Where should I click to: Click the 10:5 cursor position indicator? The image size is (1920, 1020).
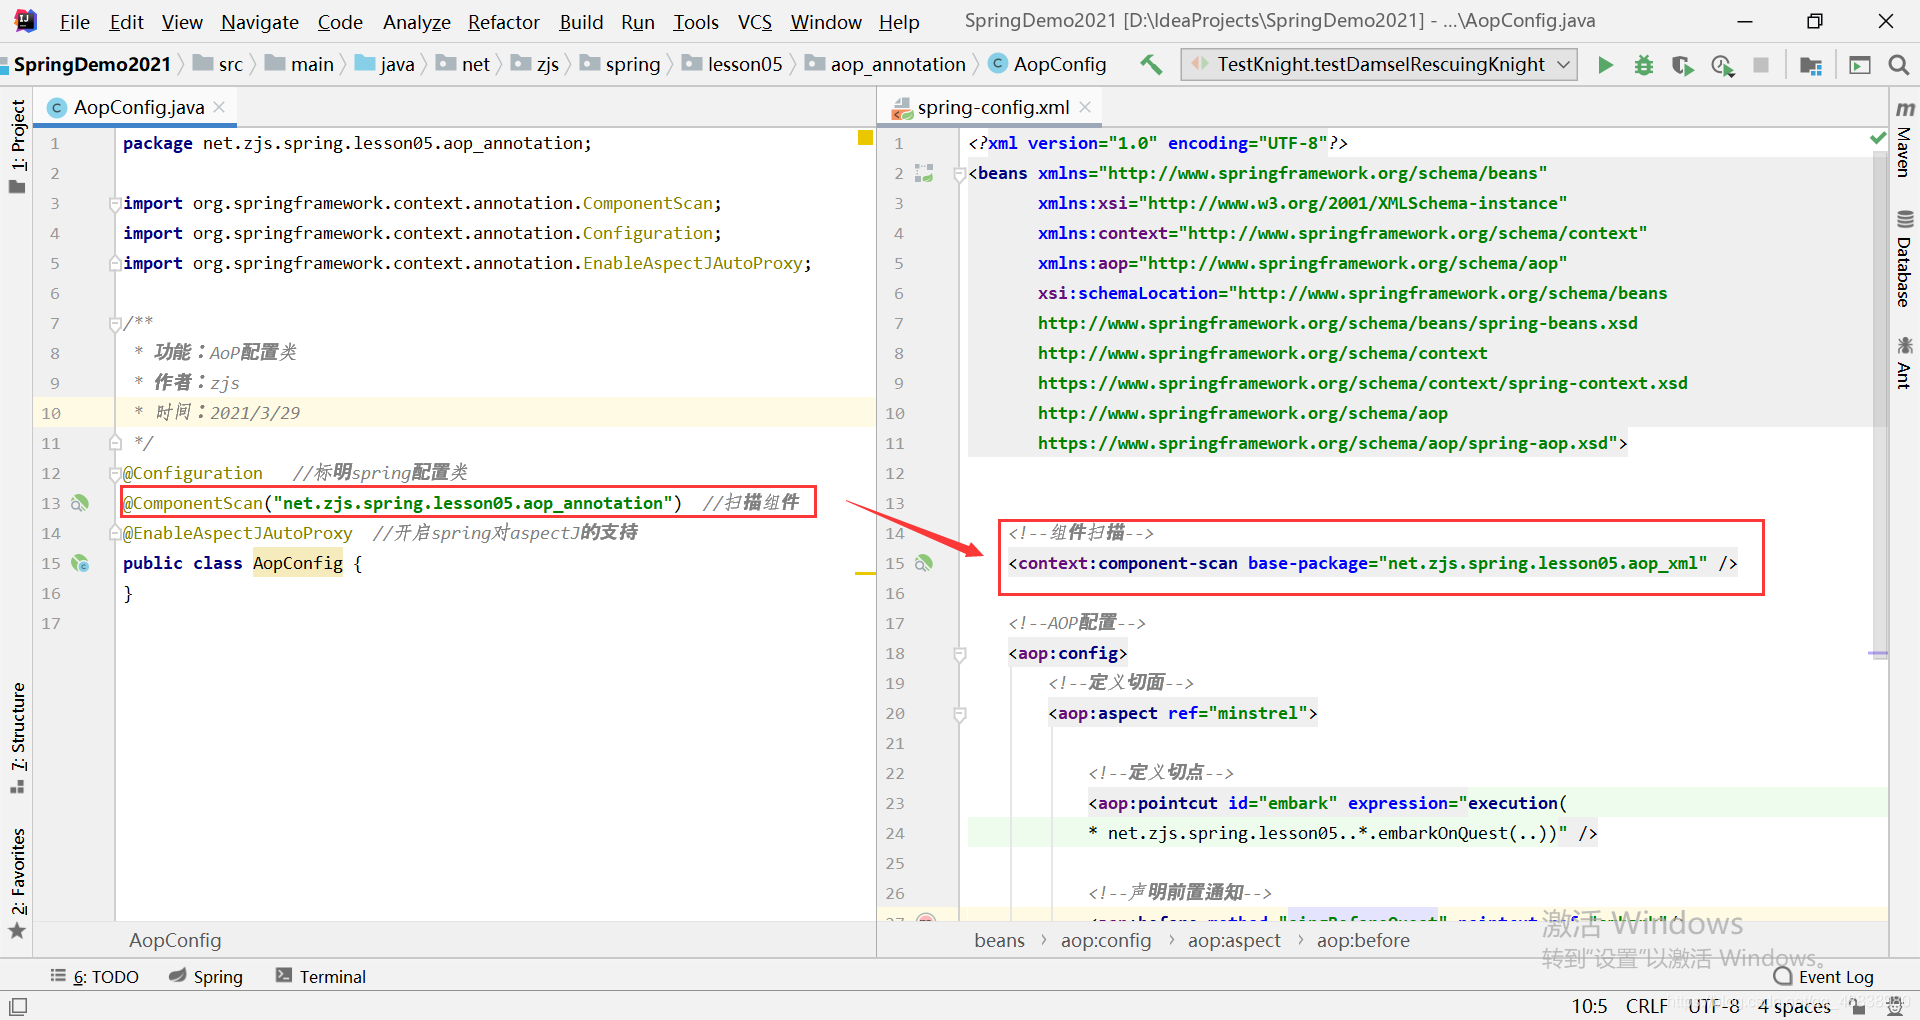1589,1006
